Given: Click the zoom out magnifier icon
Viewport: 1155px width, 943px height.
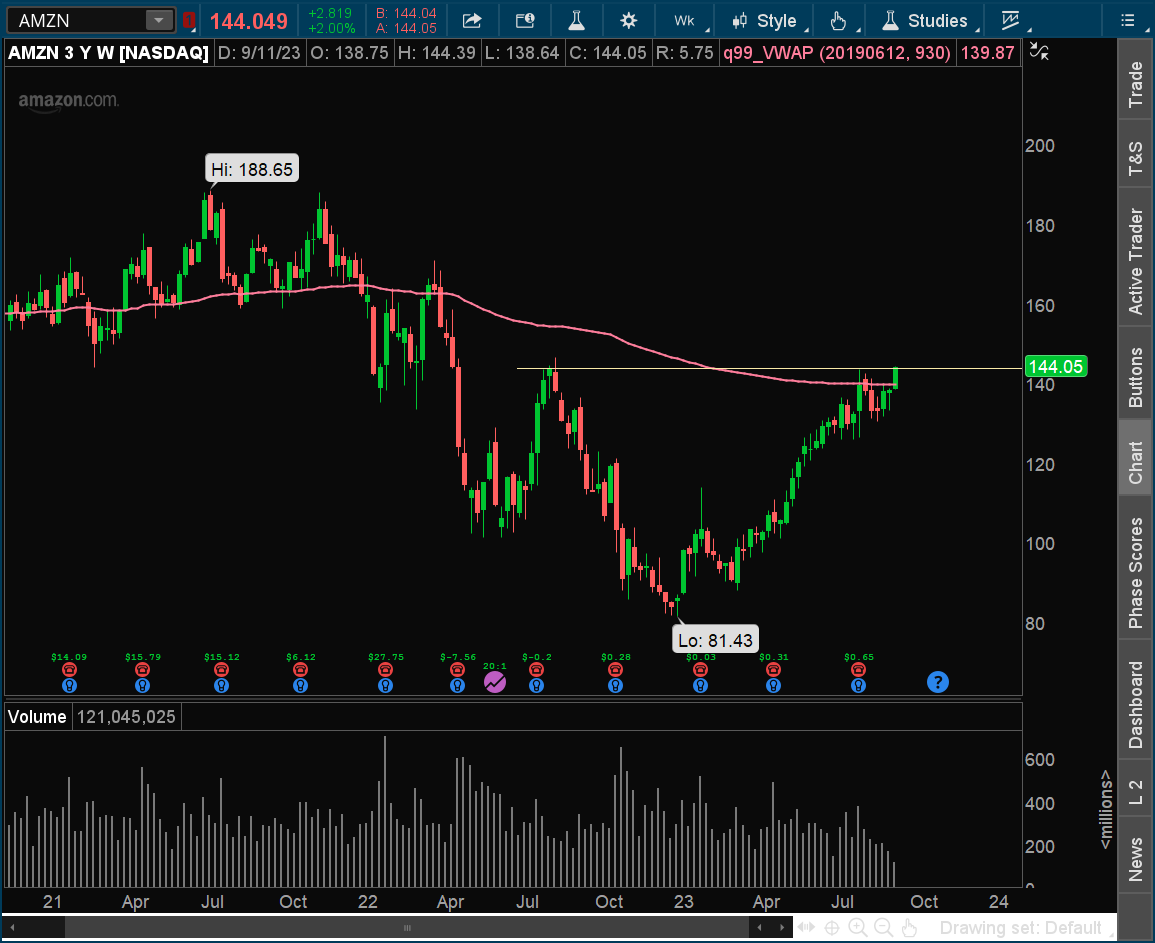Looking at the screenshot, I should pos(883,928).
